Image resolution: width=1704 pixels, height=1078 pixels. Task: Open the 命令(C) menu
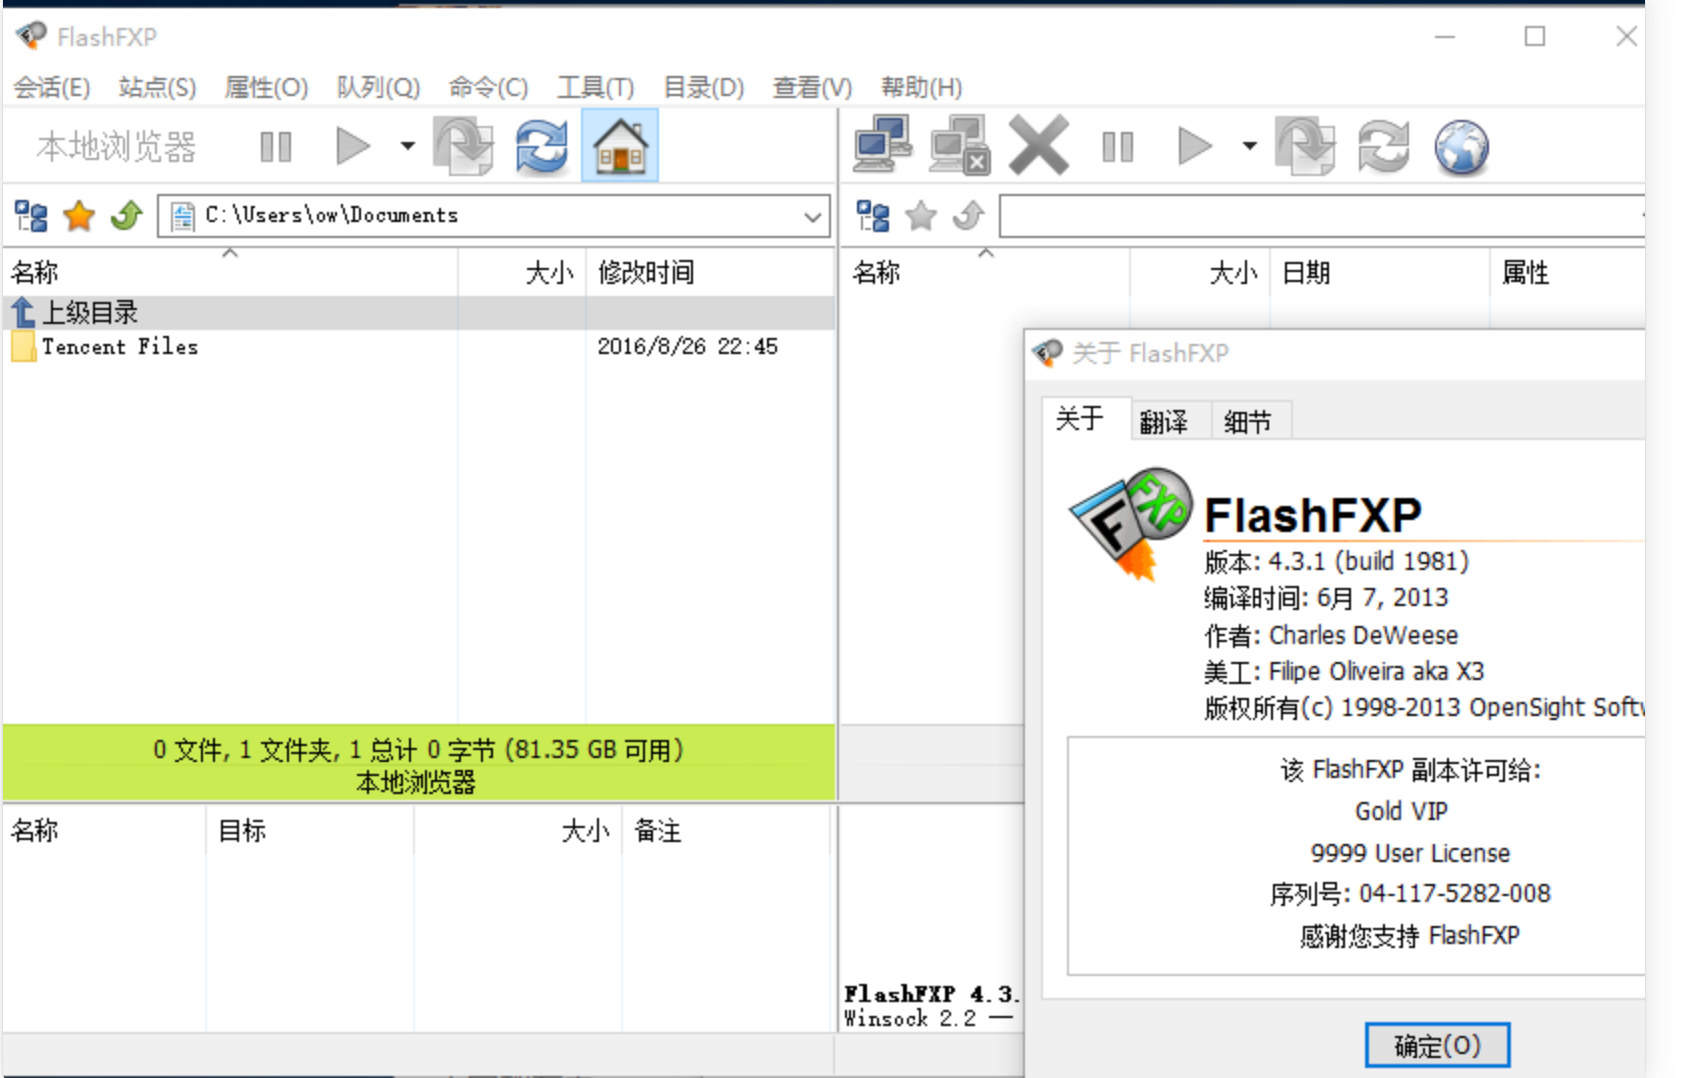(488, 88)
